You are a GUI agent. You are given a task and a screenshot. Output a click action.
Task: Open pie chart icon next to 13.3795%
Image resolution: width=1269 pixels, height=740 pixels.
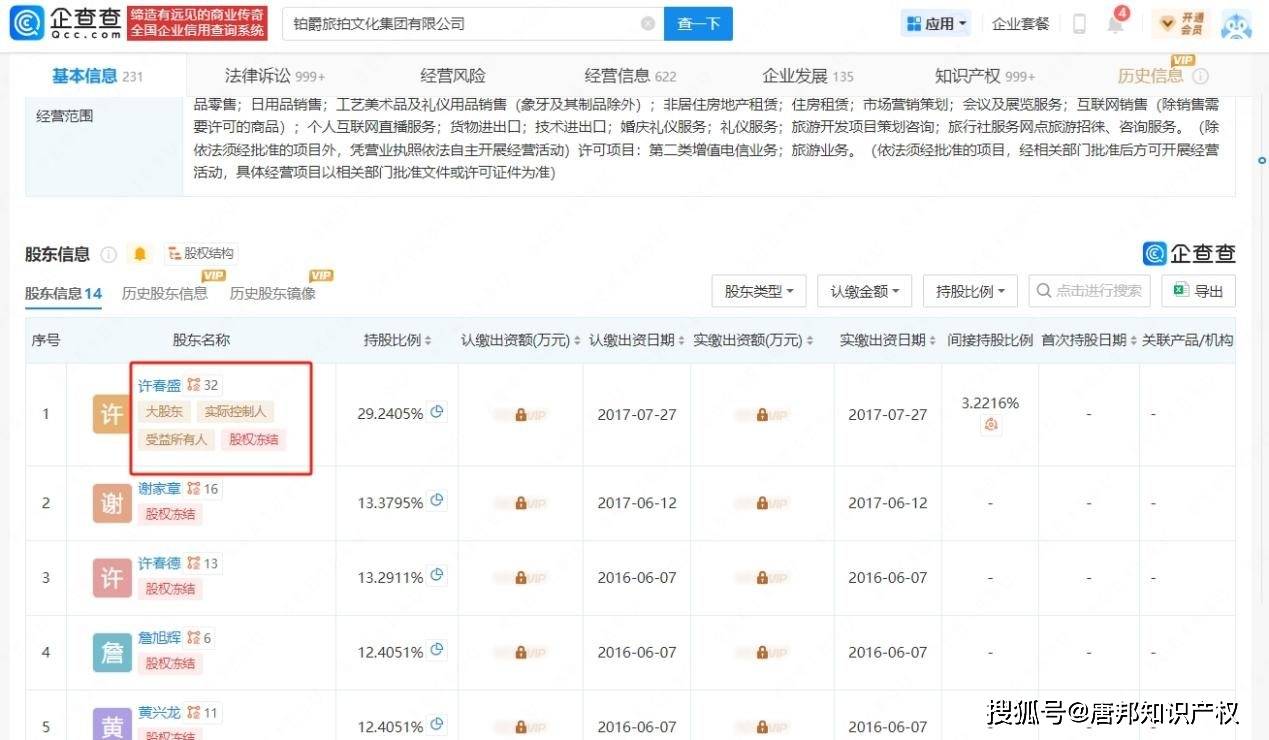(x=437, y=501)
